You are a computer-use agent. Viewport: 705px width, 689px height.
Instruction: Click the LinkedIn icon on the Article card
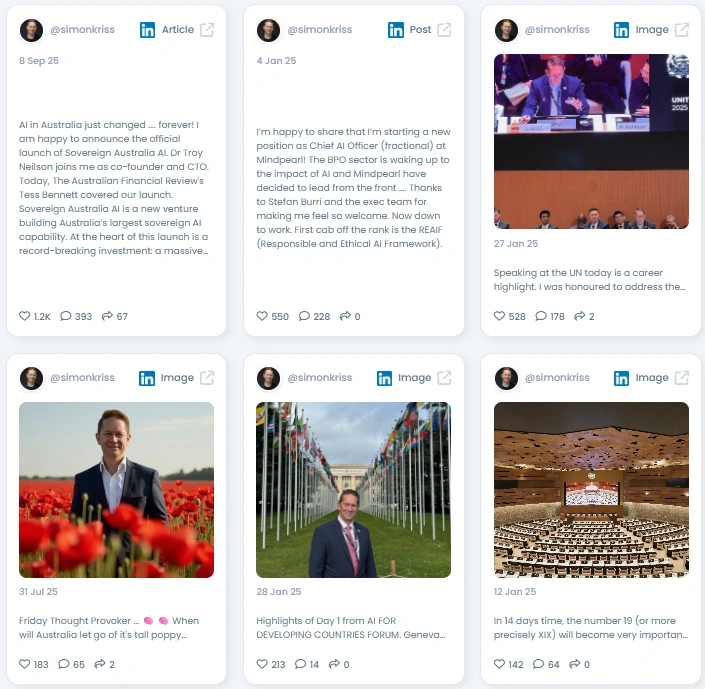point(147,30)
